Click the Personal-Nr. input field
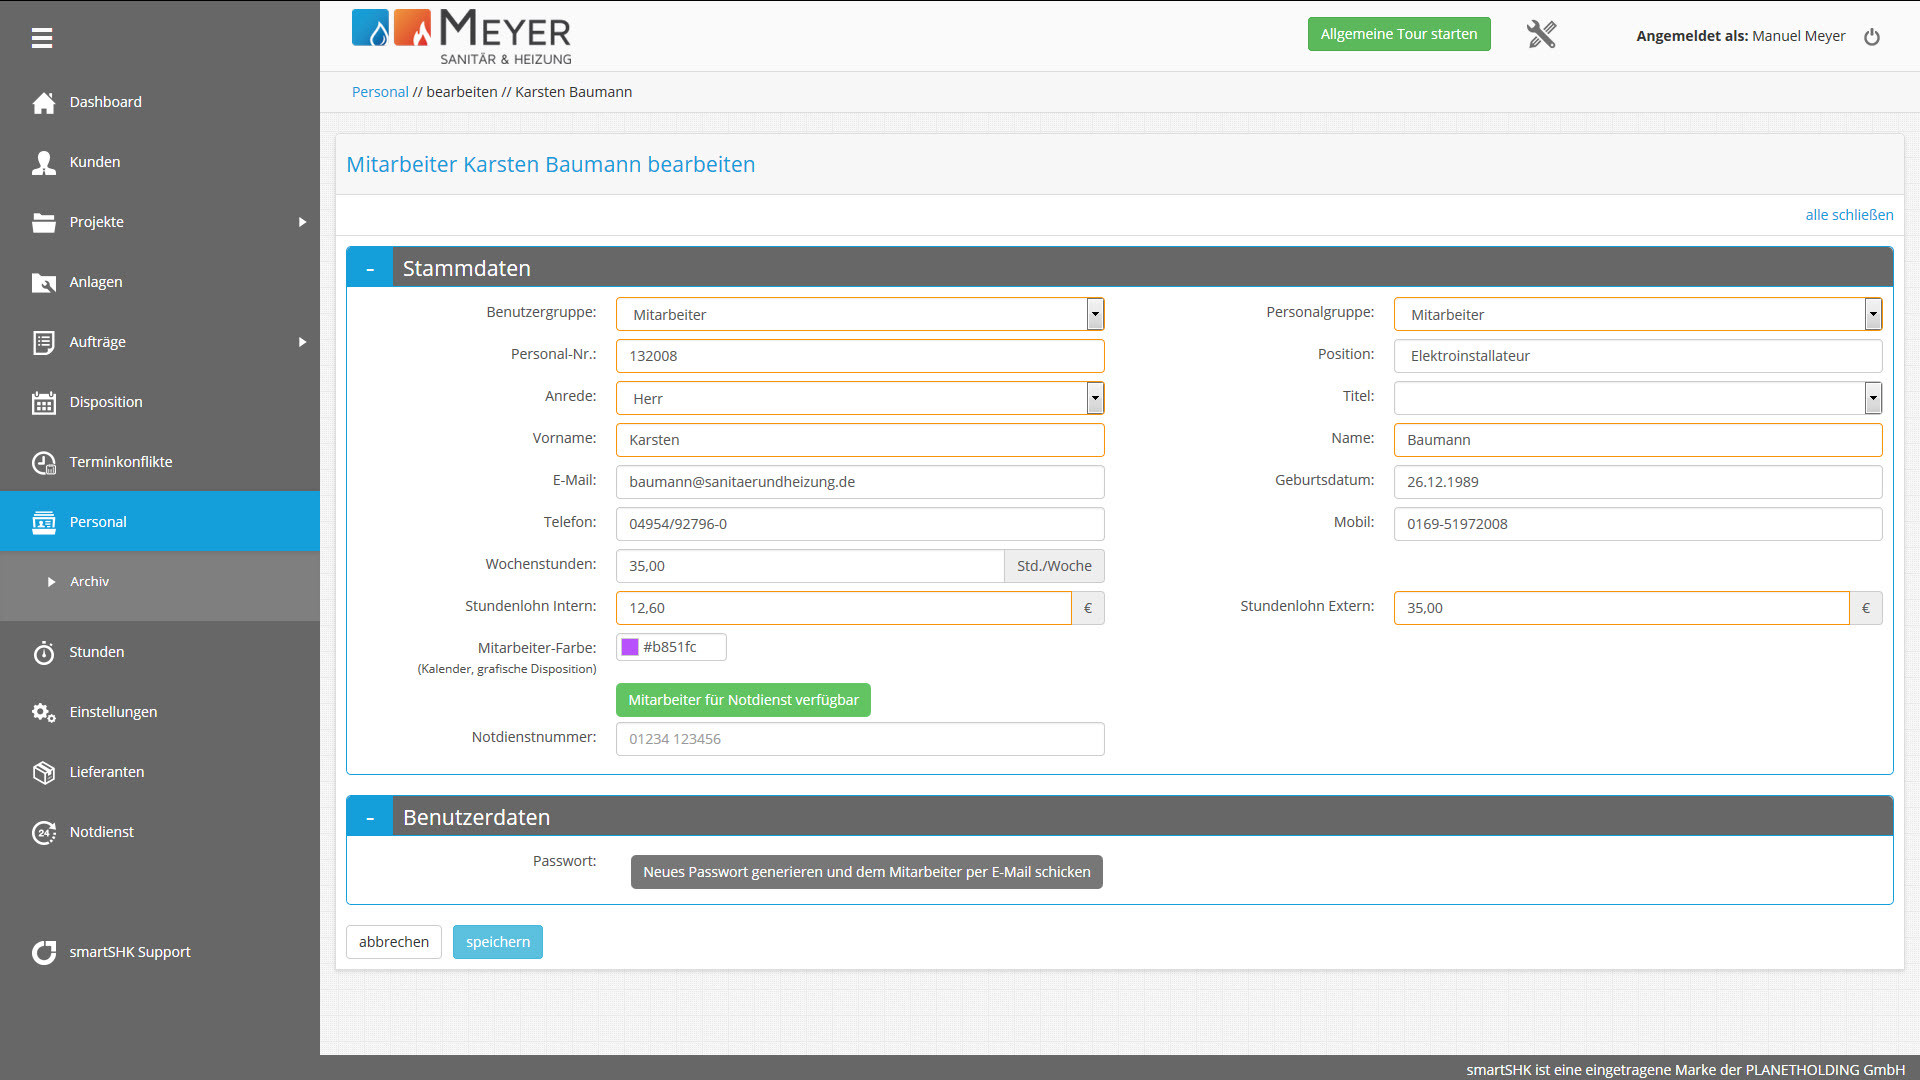The width and height of the screenshot is (1920, 1080). click(x=860, y=356)
